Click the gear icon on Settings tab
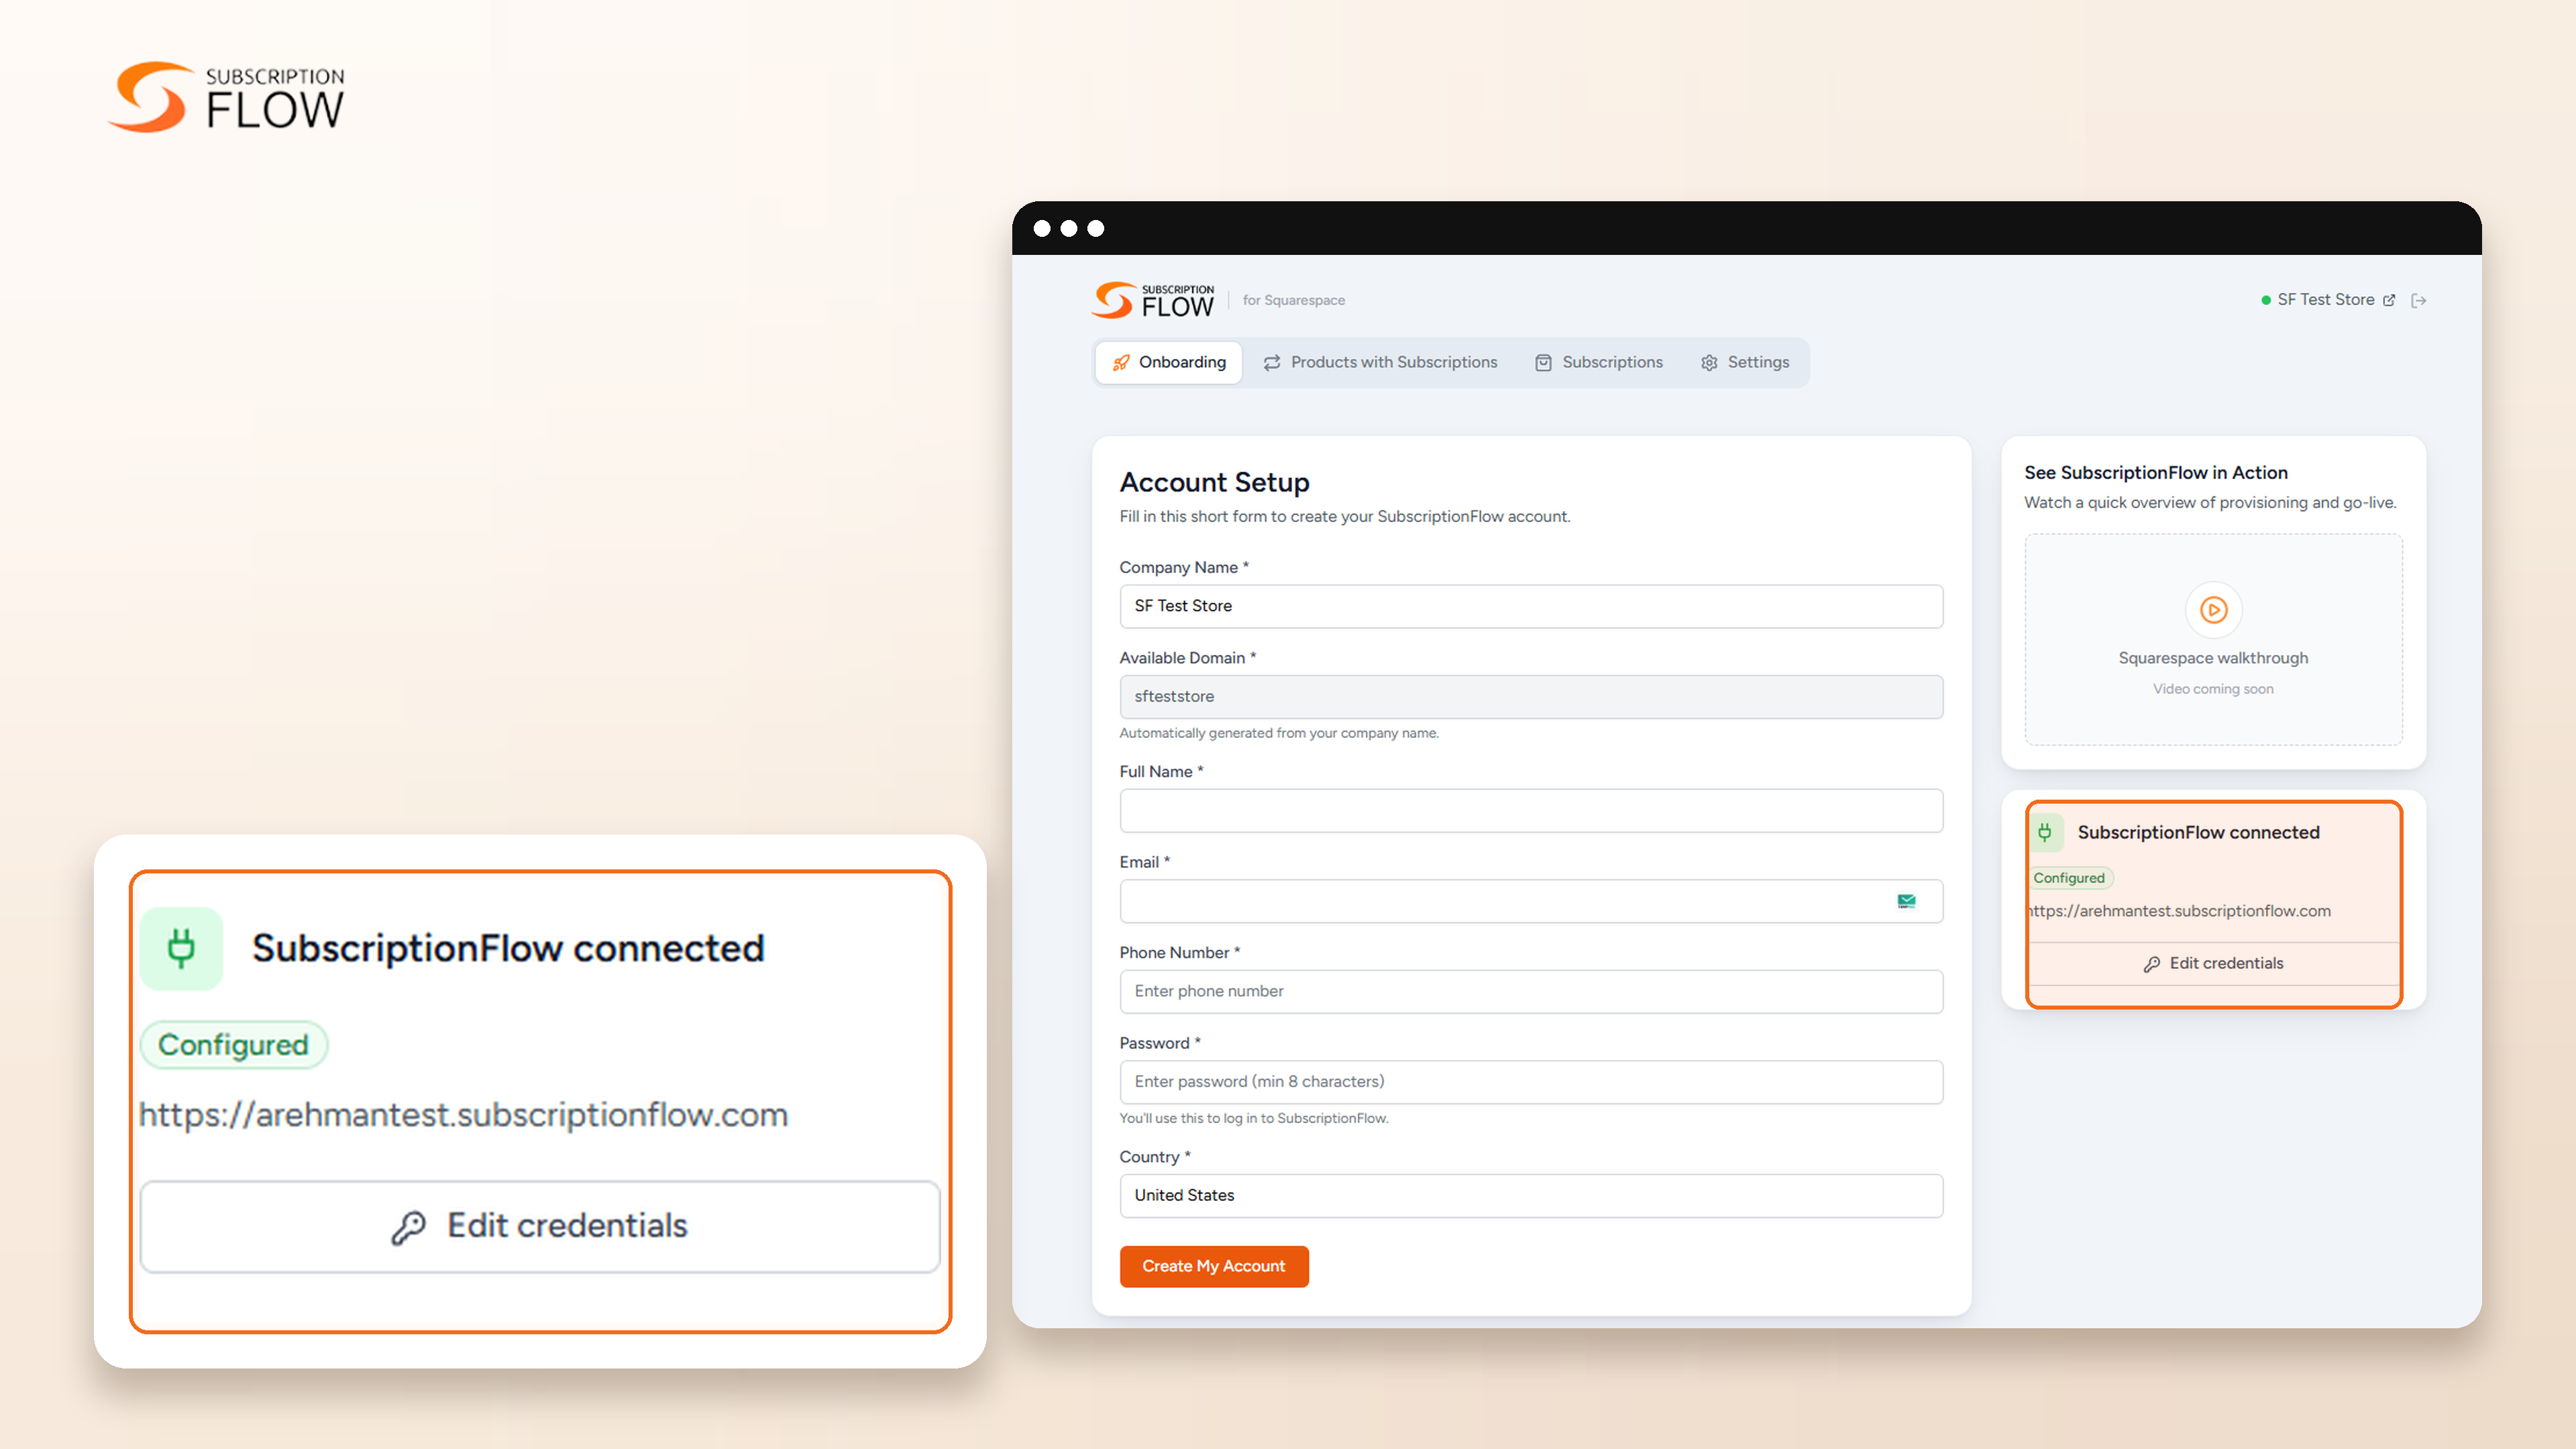 tap(1709, 363)
